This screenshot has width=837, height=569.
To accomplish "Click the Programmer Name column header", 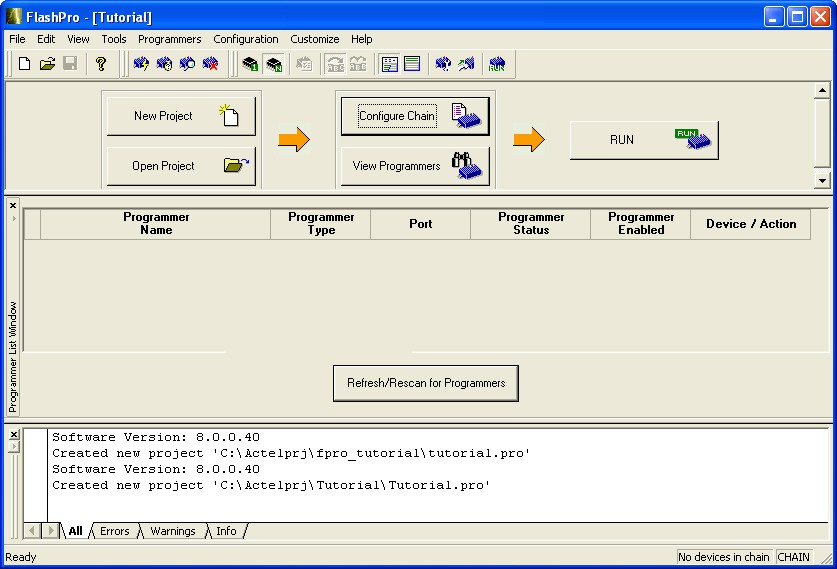I will click(156, 224).
